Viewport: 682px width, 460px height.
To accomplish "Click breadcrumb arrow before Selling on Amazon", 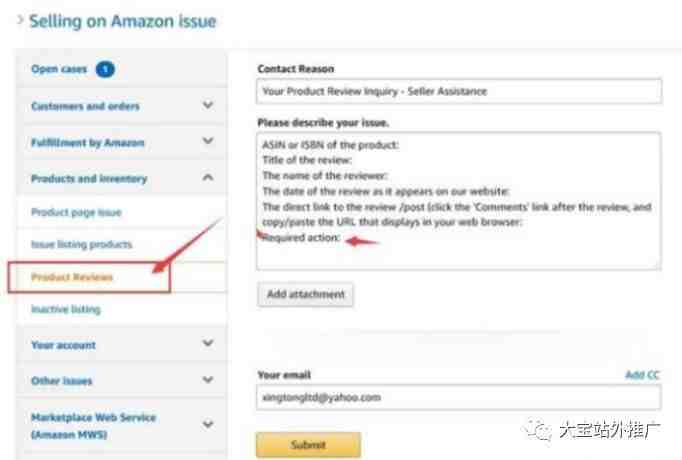I will pos(20,20).
